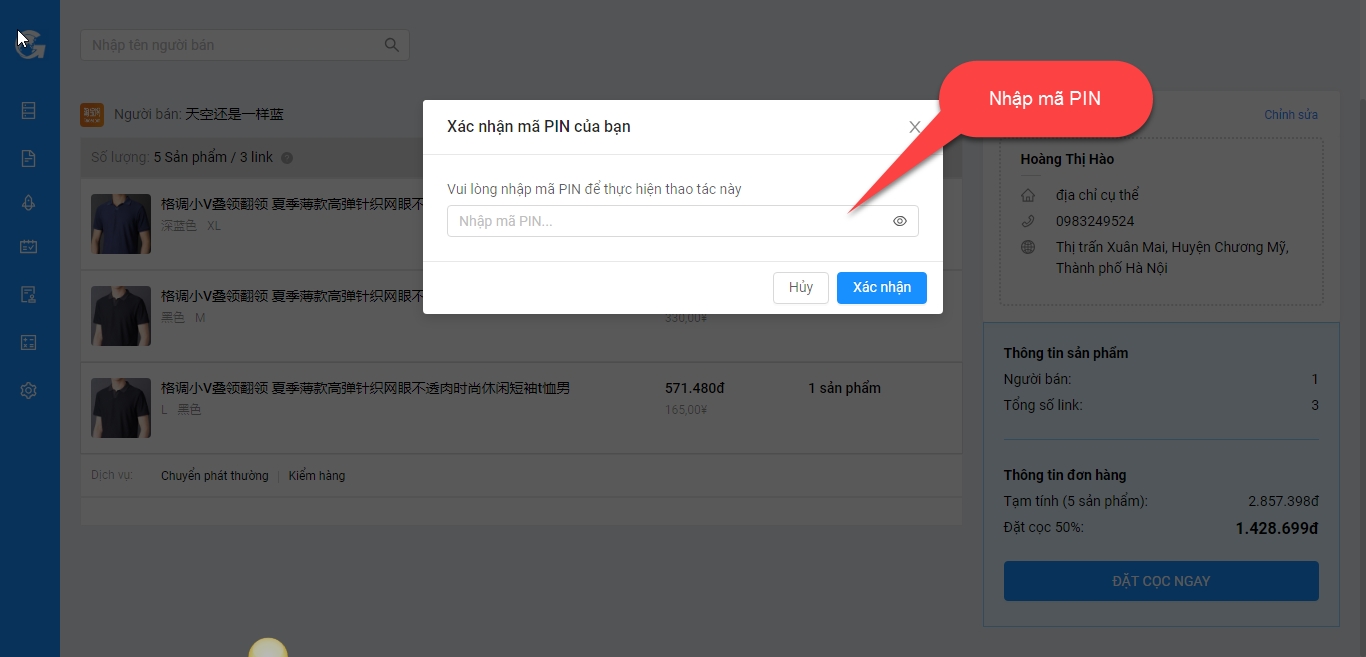
Task: Close the PIN confirmation dialog
Action: click(914, 127)
